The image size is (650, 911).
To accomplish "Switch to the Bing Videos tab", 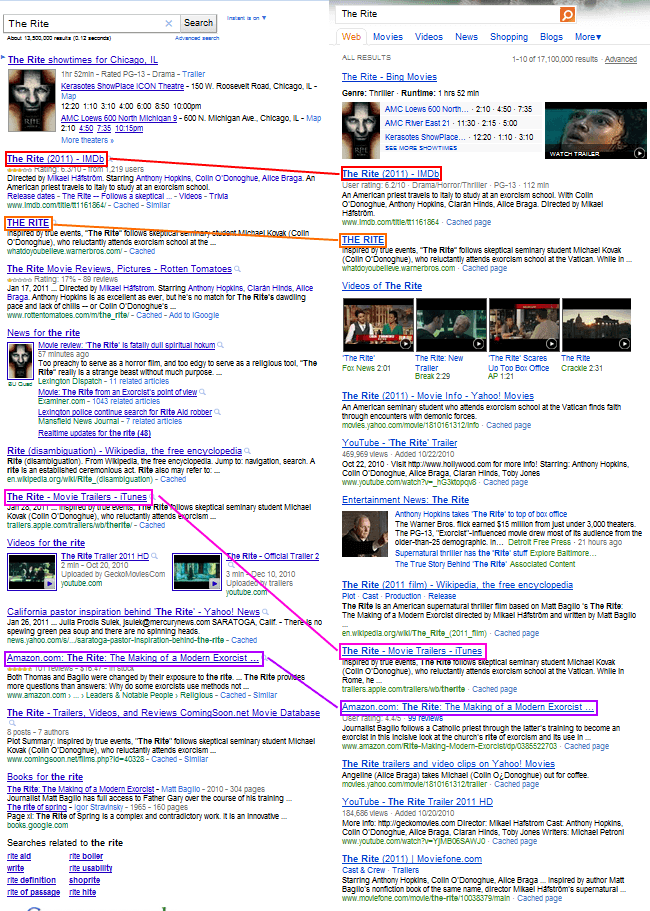I will [x=429, y=37].
